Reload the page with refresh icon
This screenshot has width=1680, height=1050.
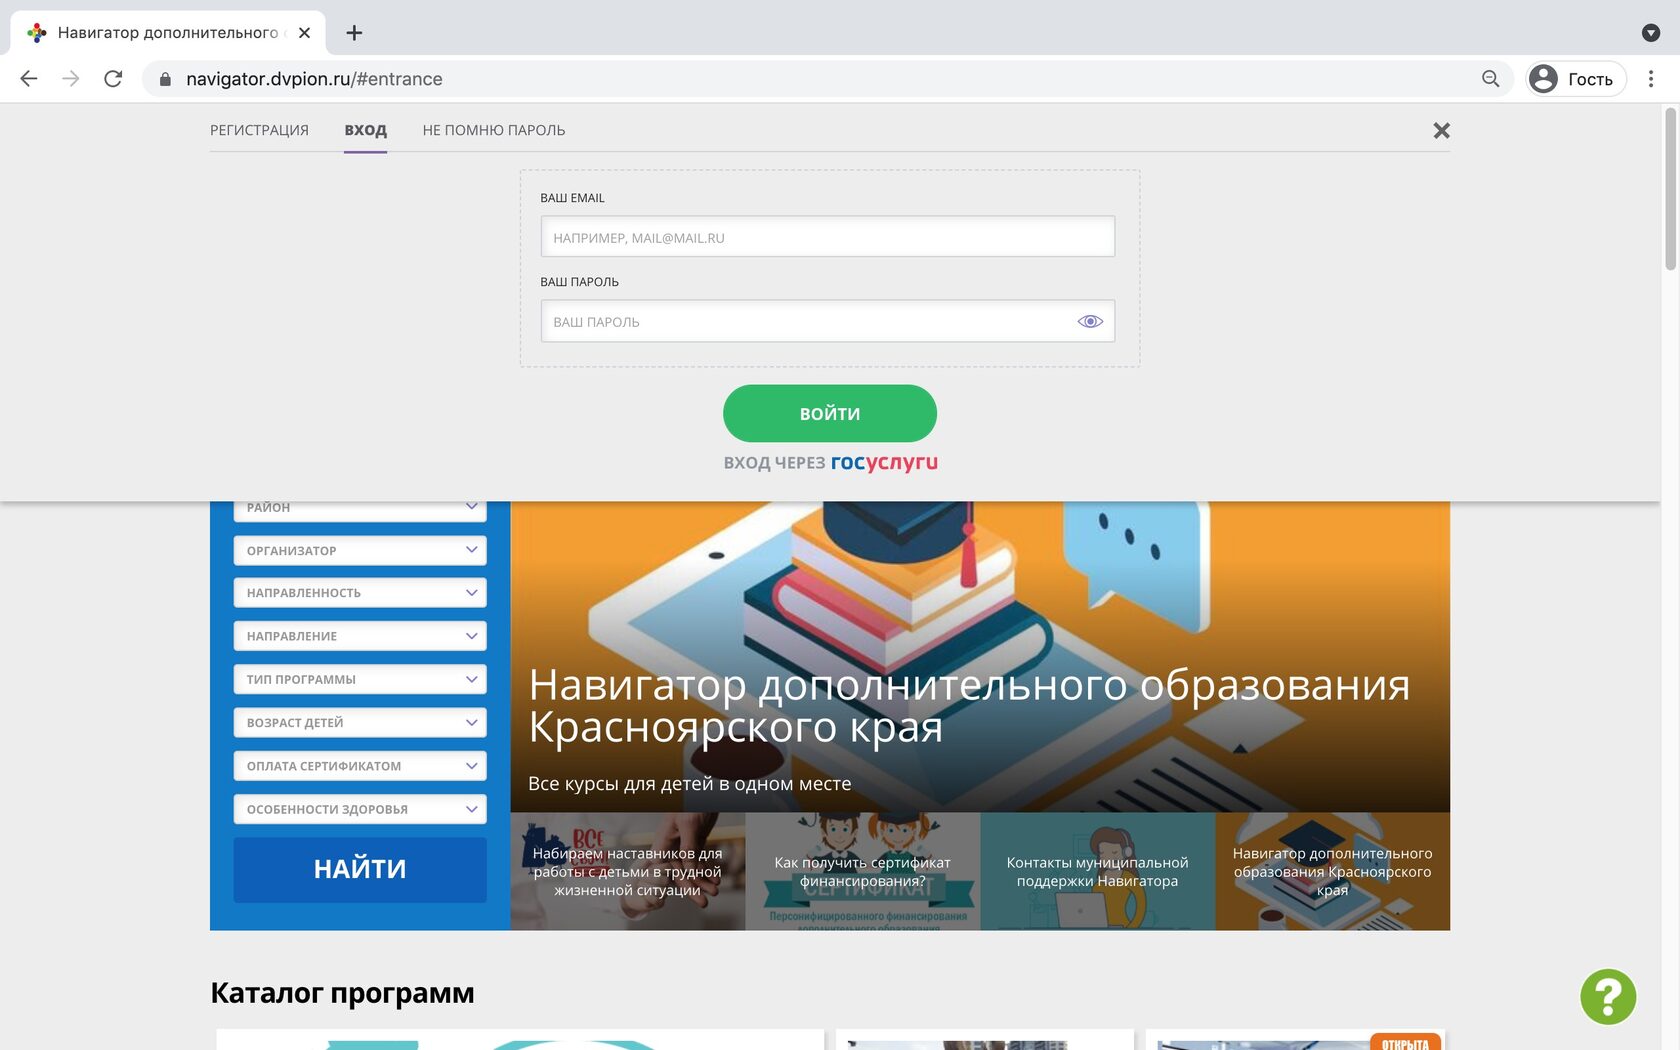click(113, 79)
